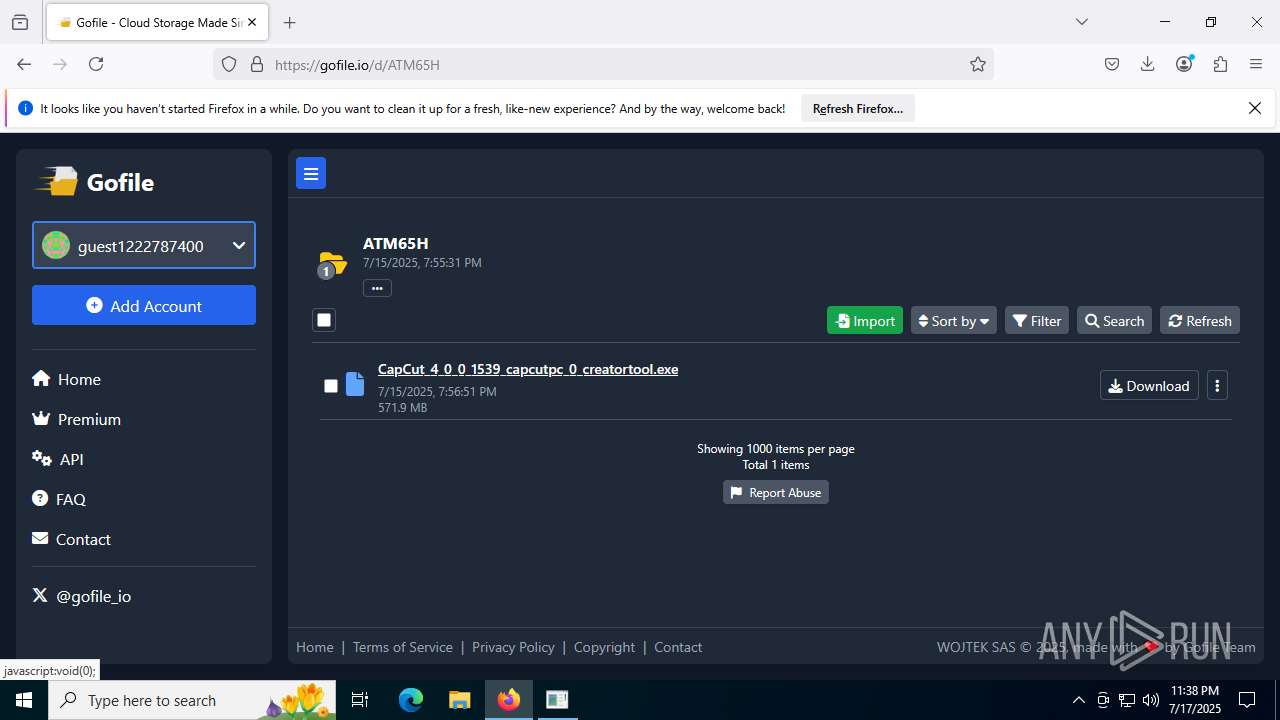The height and width of the screenshot is (720, 1280).
Task: Reload the page with the browser refresh icon
Action: click(x=96, y=64)
